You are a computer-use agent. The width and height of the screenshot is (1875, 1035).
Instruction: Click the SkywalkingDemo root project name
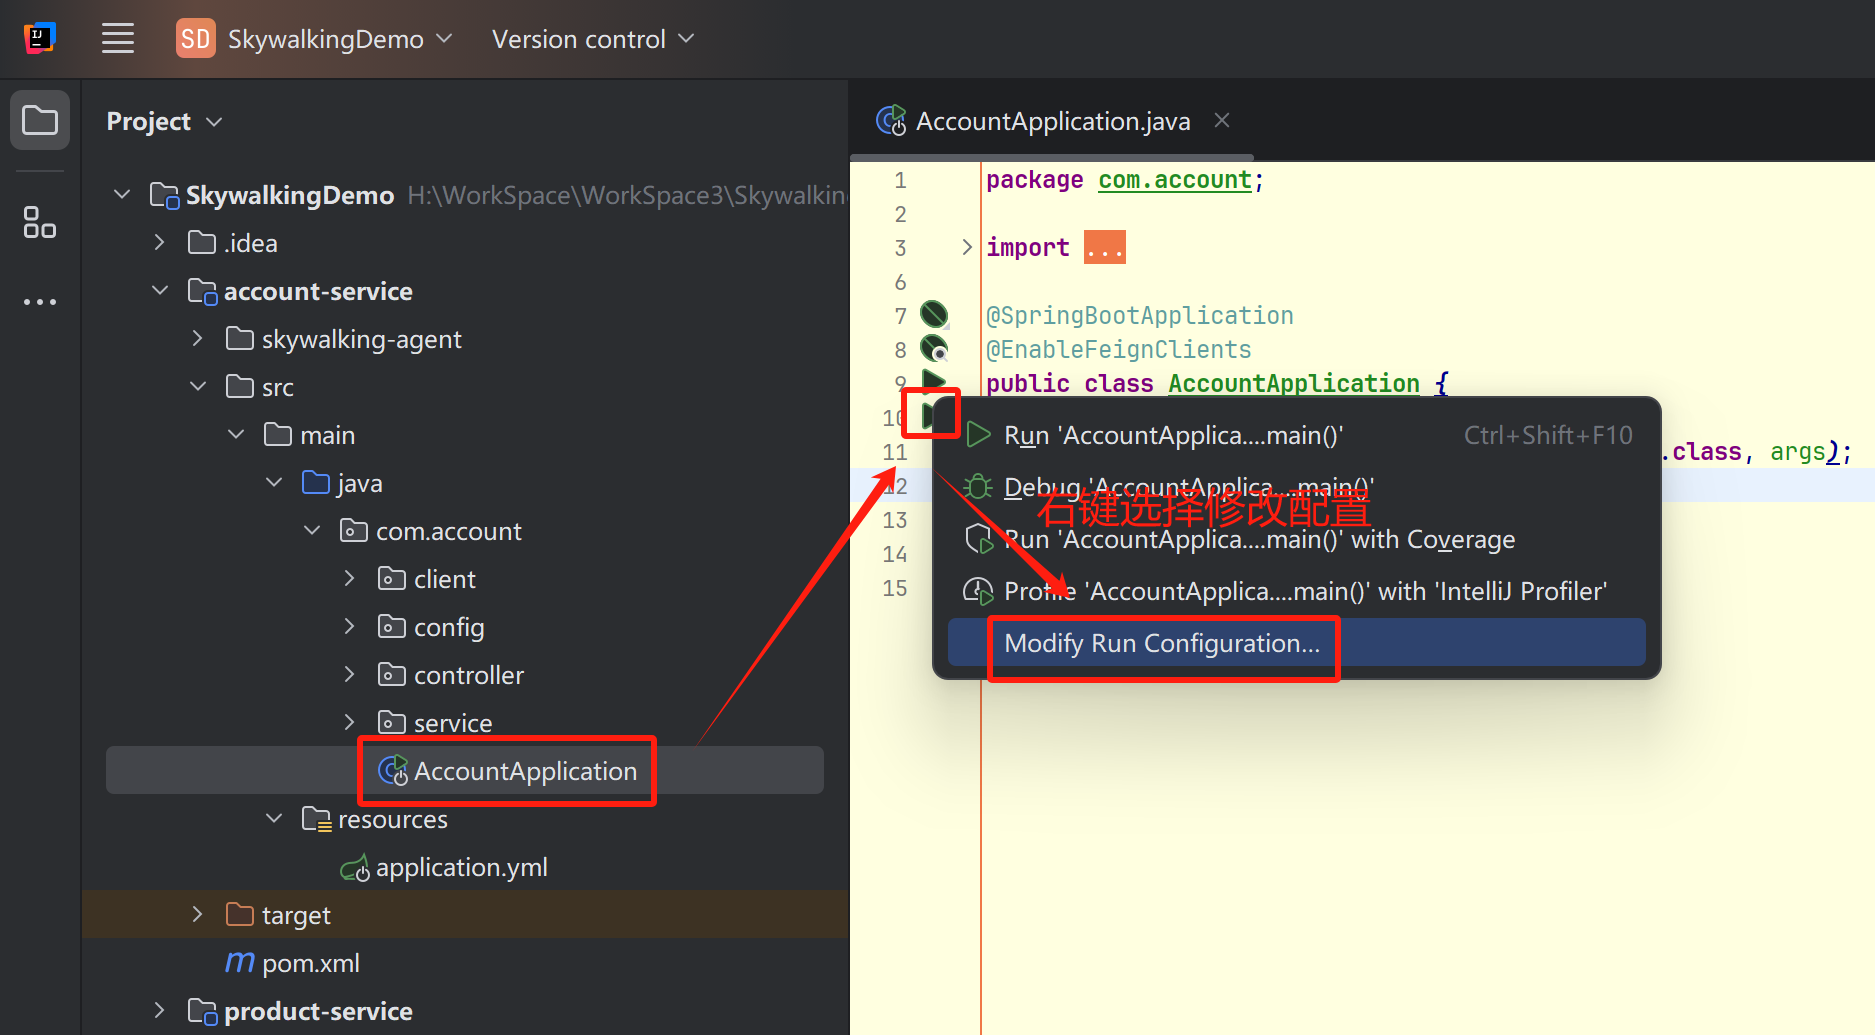tap(290, 195)
